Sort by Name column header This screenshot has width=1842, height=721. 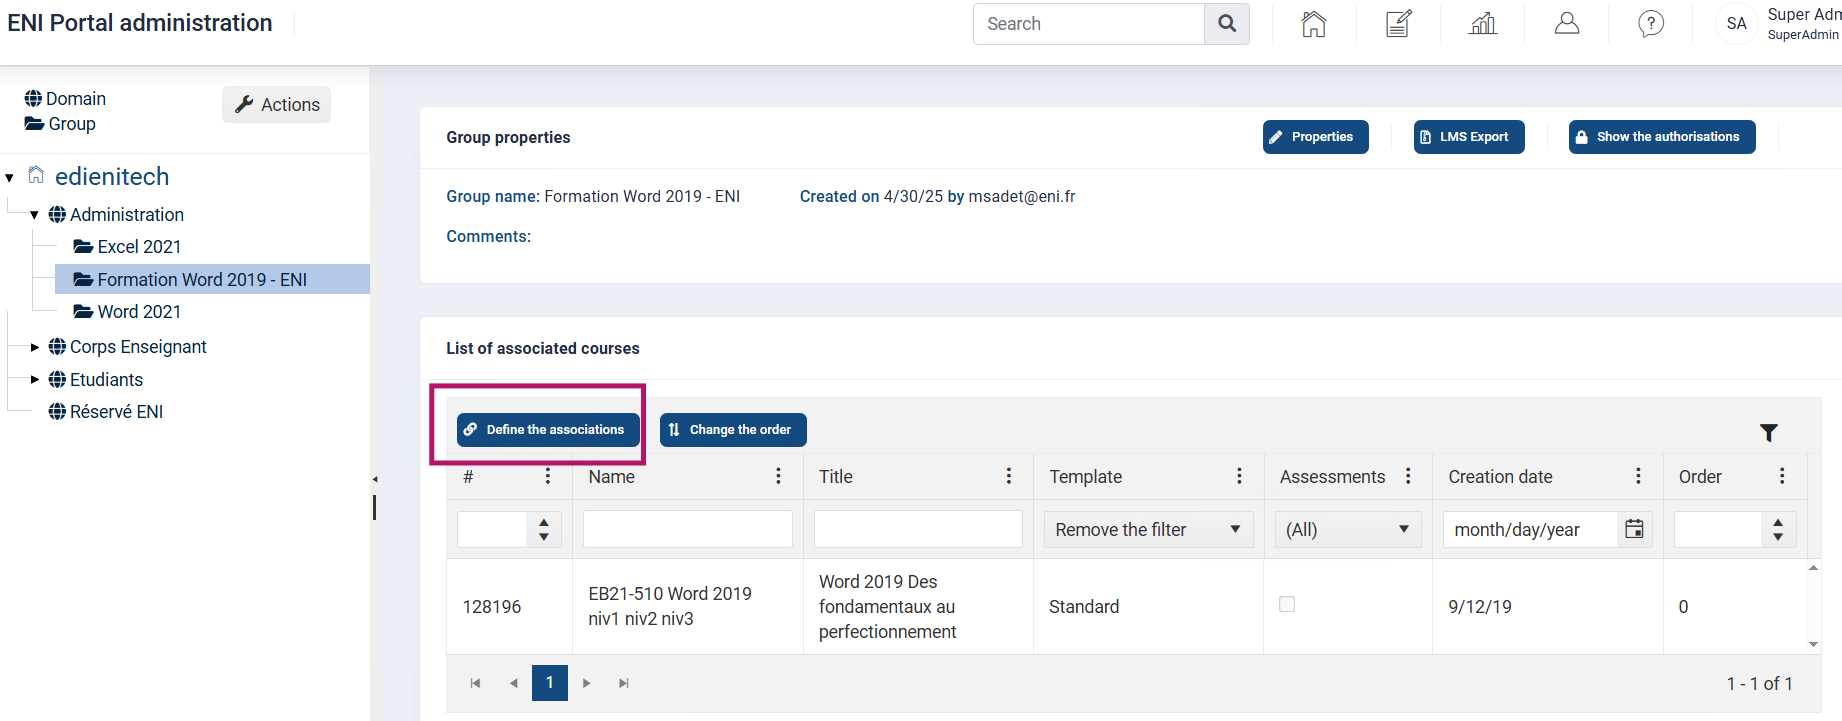click(612, 477)
